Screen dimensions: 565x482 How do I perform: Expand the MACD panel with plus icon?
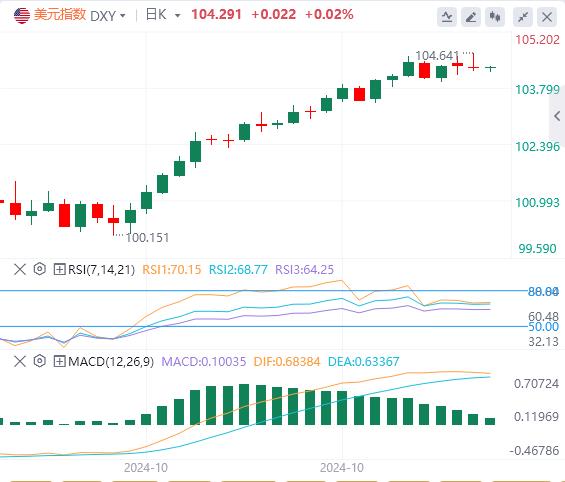[59, 361]
